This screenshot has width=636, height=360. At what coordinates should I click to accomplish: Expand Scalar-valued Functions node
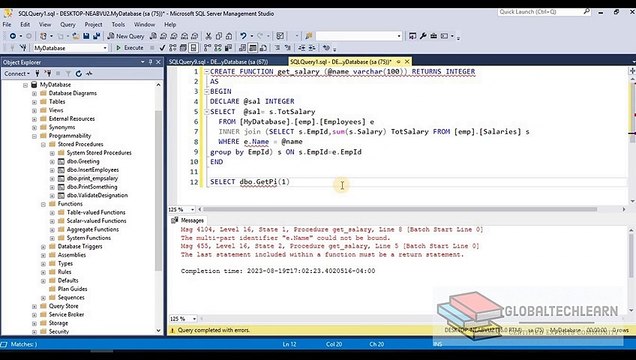pyautogui.click(x=52, y=221)
